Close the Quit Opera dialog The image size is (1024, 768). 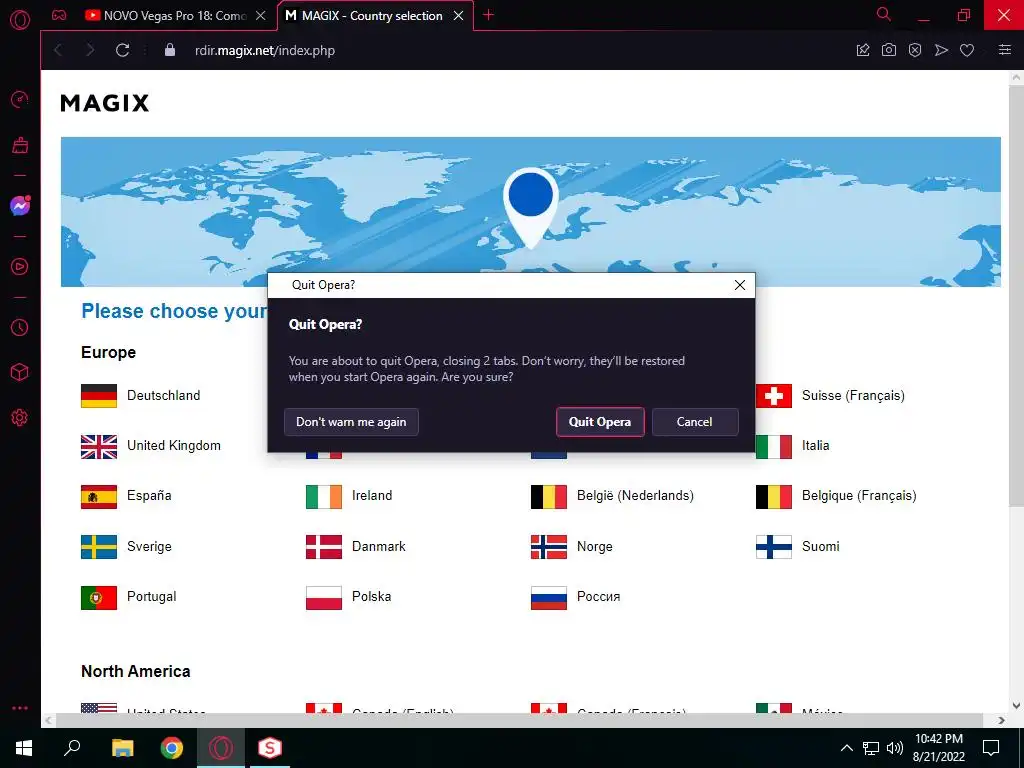[740, 285]
